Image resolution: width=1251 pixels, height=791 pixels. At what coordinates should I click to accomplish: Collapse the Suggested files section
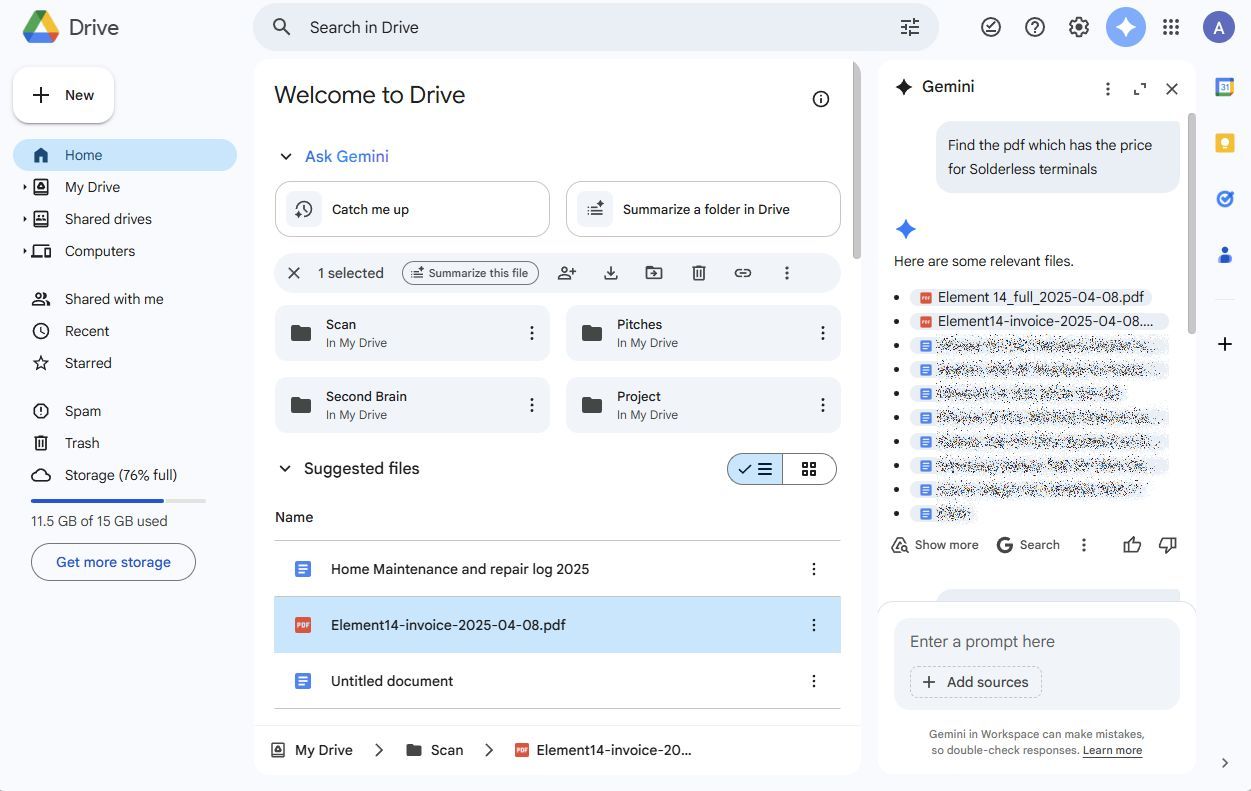point(285,469)
